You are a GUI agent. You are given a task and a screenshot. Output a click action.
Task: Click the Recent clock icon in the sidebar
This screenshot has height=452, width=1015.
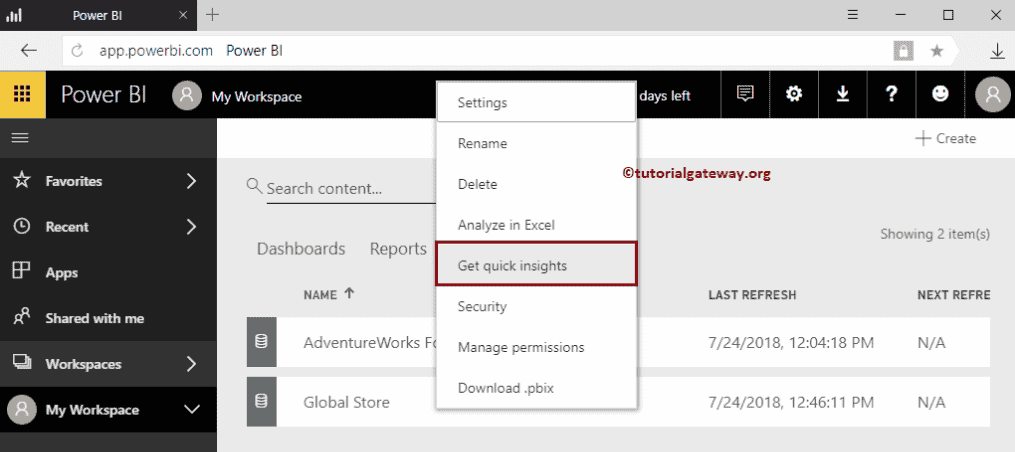[x=21, y=227]
